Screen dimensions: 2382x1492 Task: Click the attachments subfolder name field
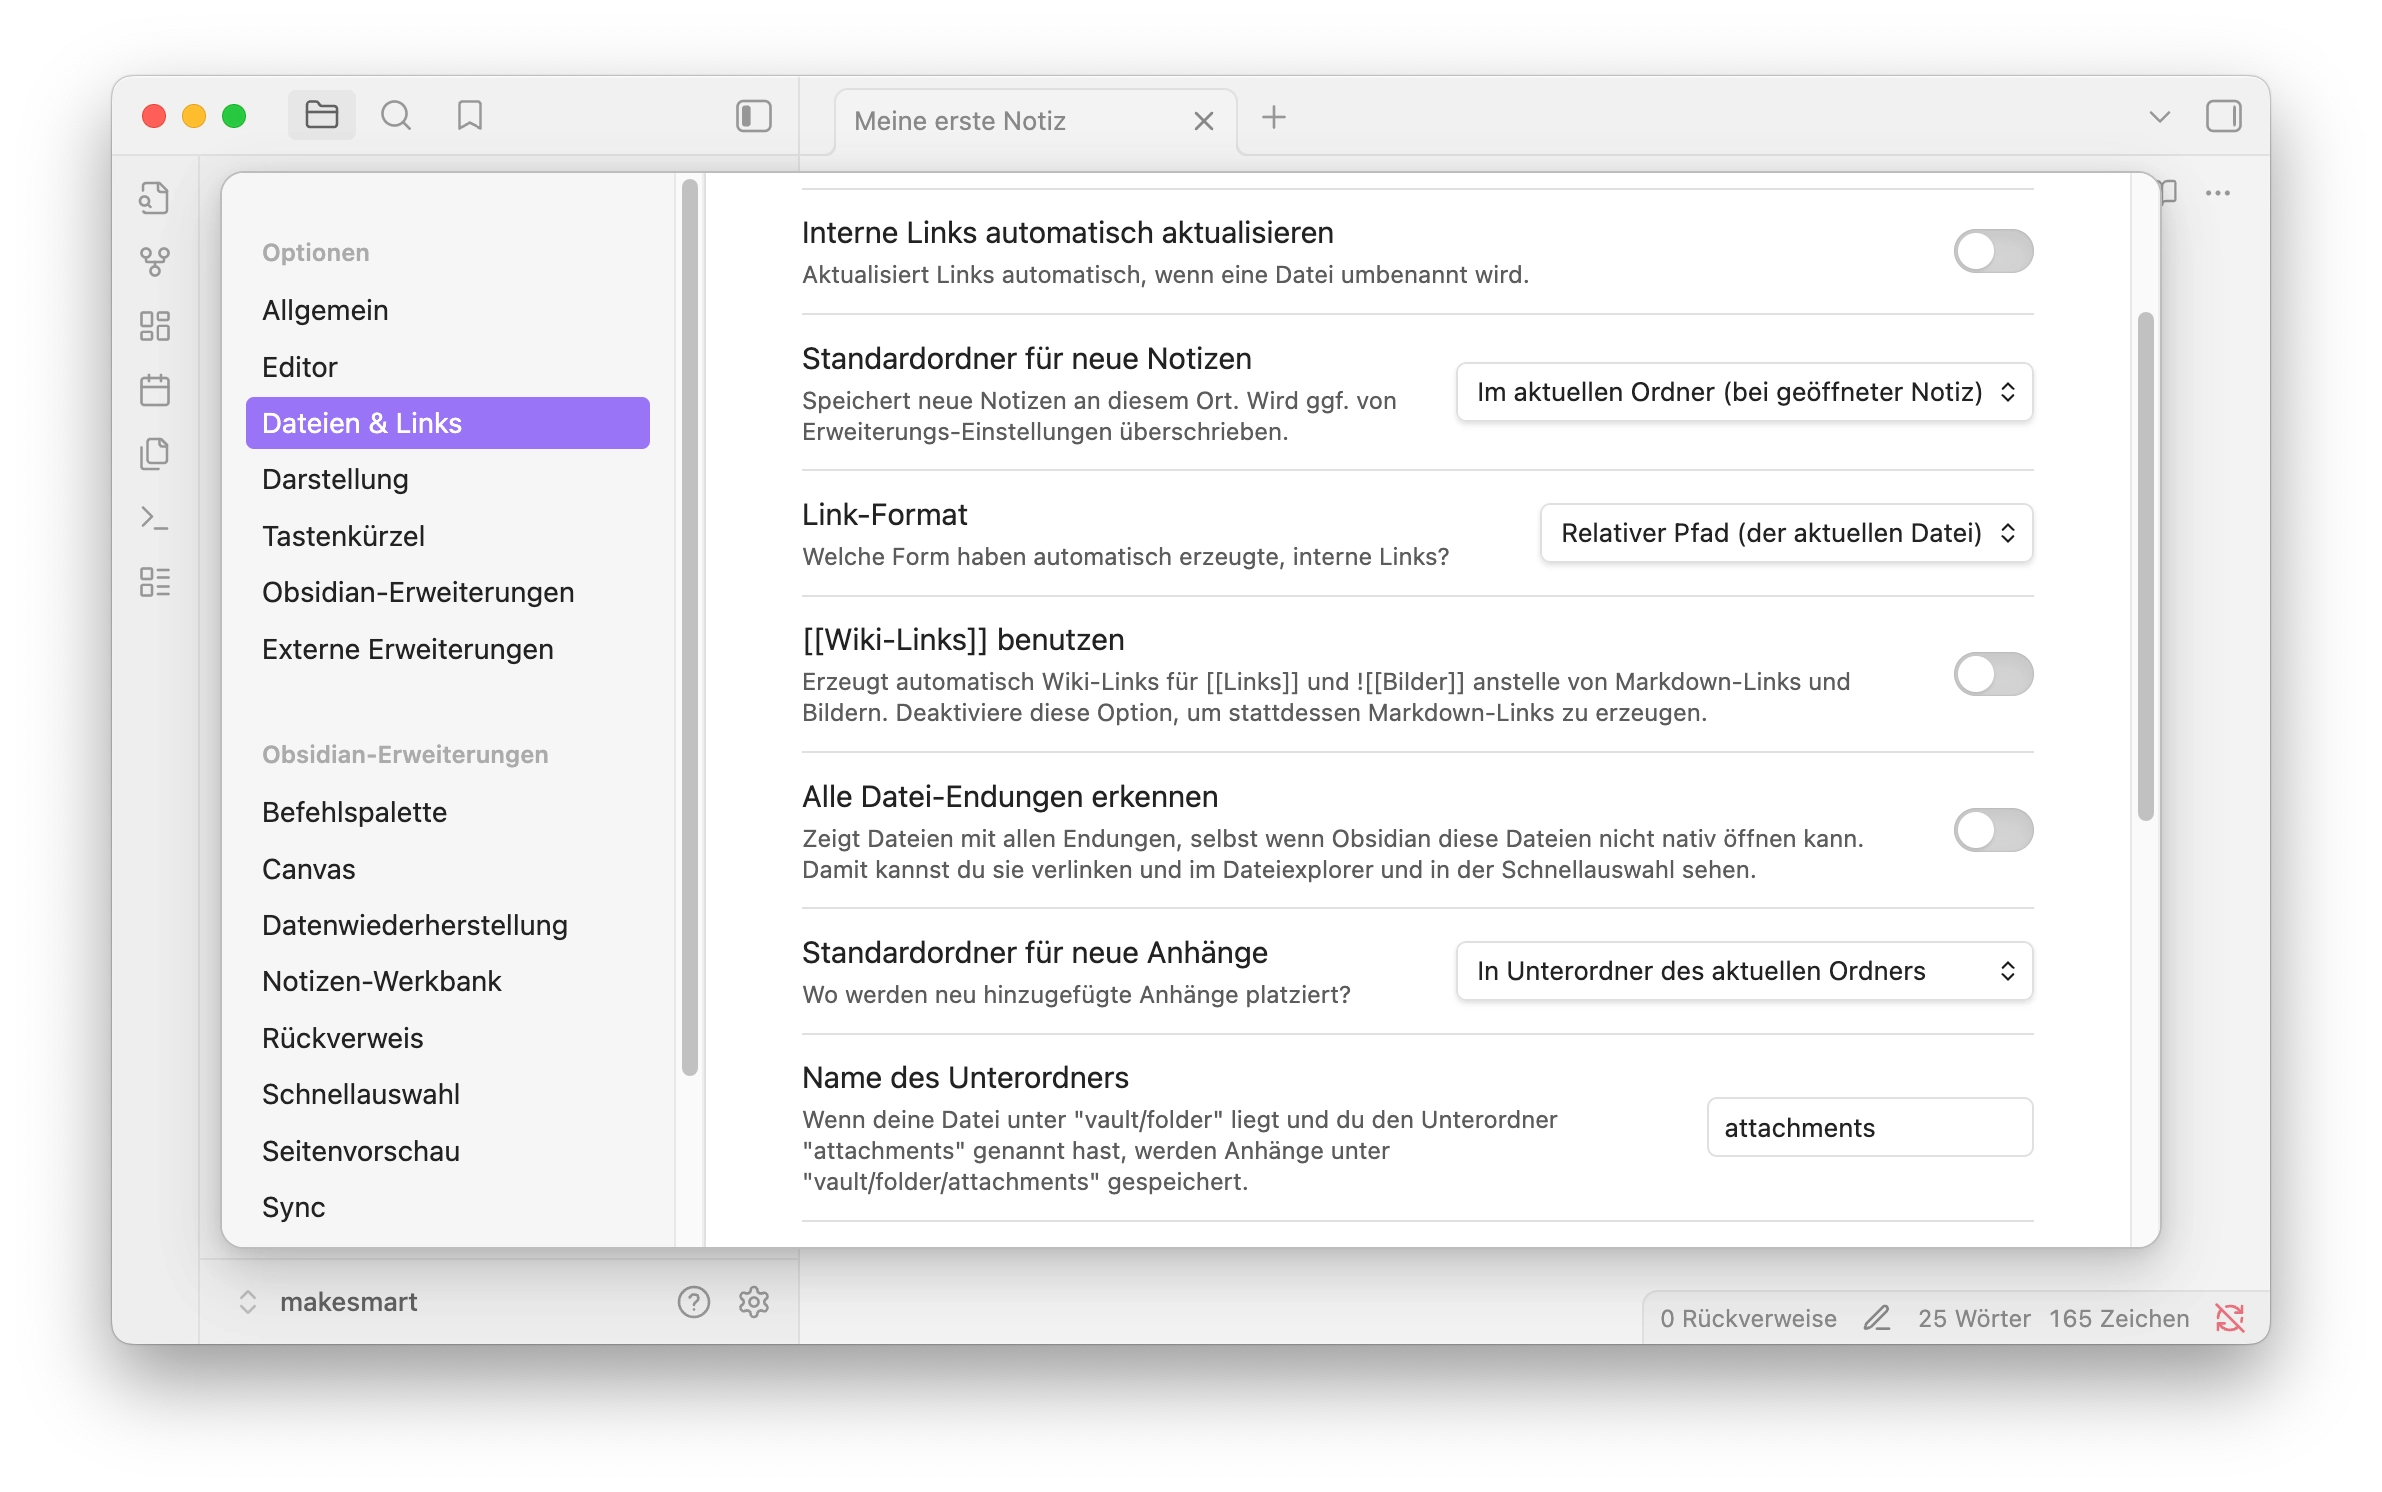coord(1868,1128)
